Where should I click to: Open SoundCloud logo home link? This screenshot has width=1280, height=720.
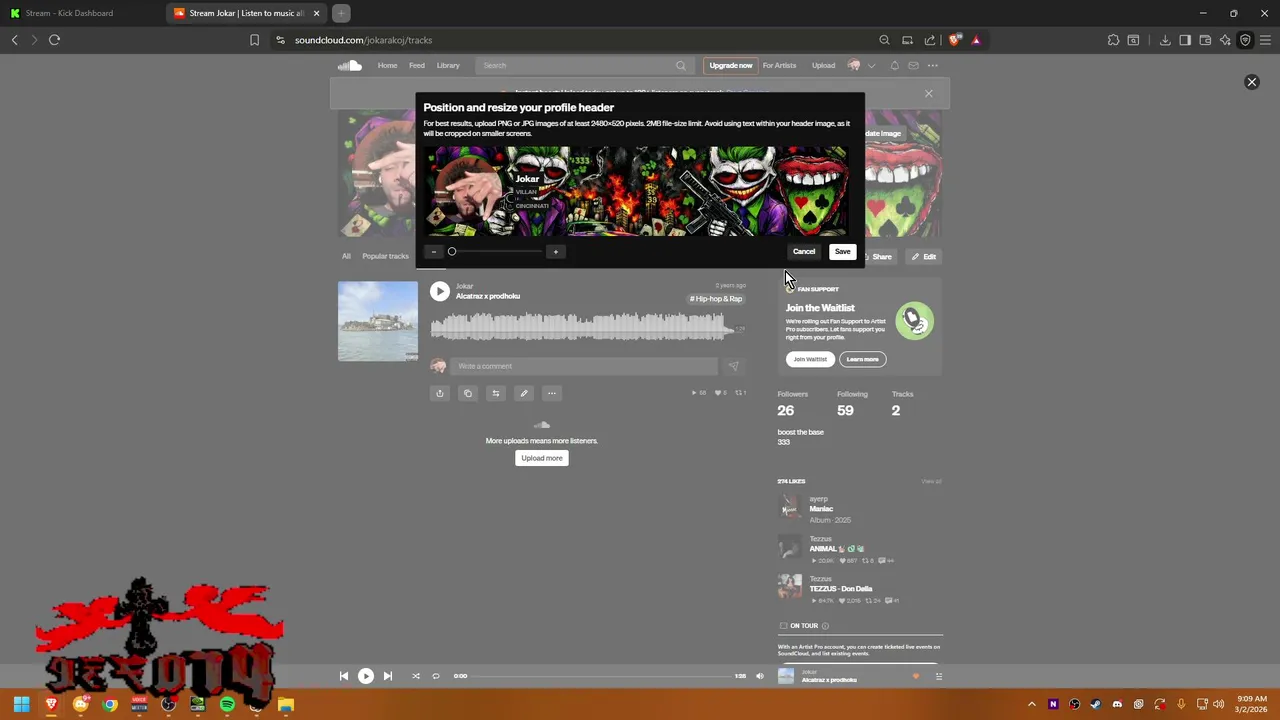[x=349, y=66]
